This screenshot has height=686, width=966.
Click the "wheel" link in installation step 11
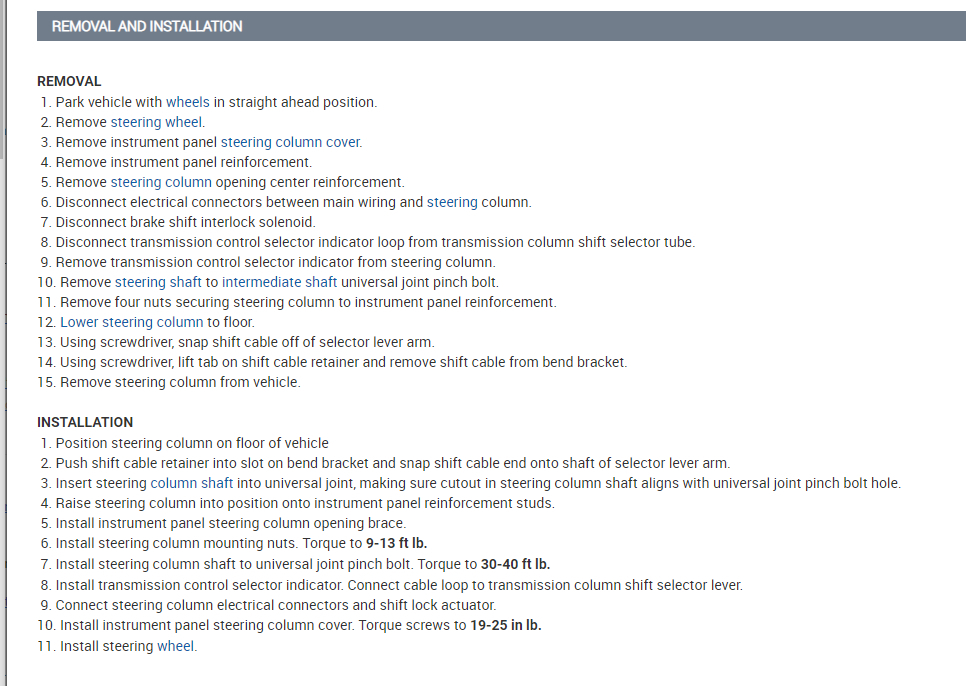coord(176,646)
